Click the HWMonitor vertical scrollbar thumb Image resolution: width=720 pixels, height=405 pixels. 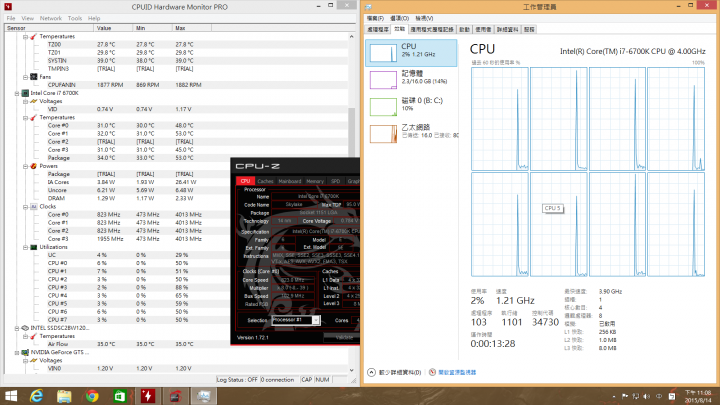(351, 133)
